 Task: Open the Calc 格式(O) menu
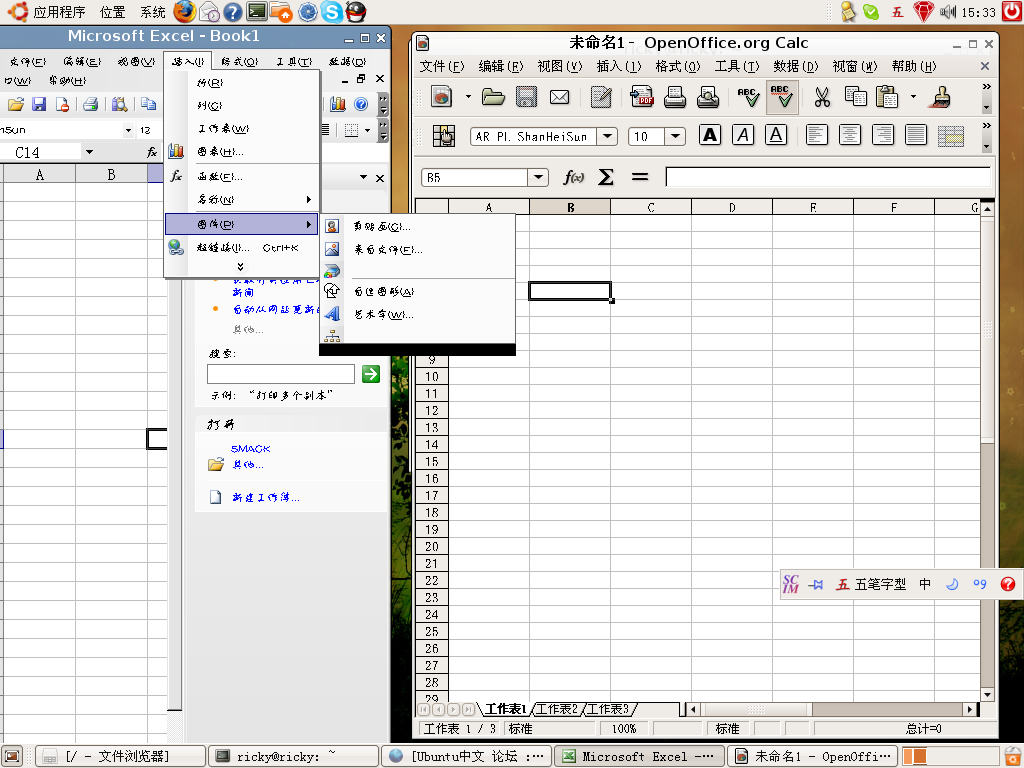[x=678, y=66]
